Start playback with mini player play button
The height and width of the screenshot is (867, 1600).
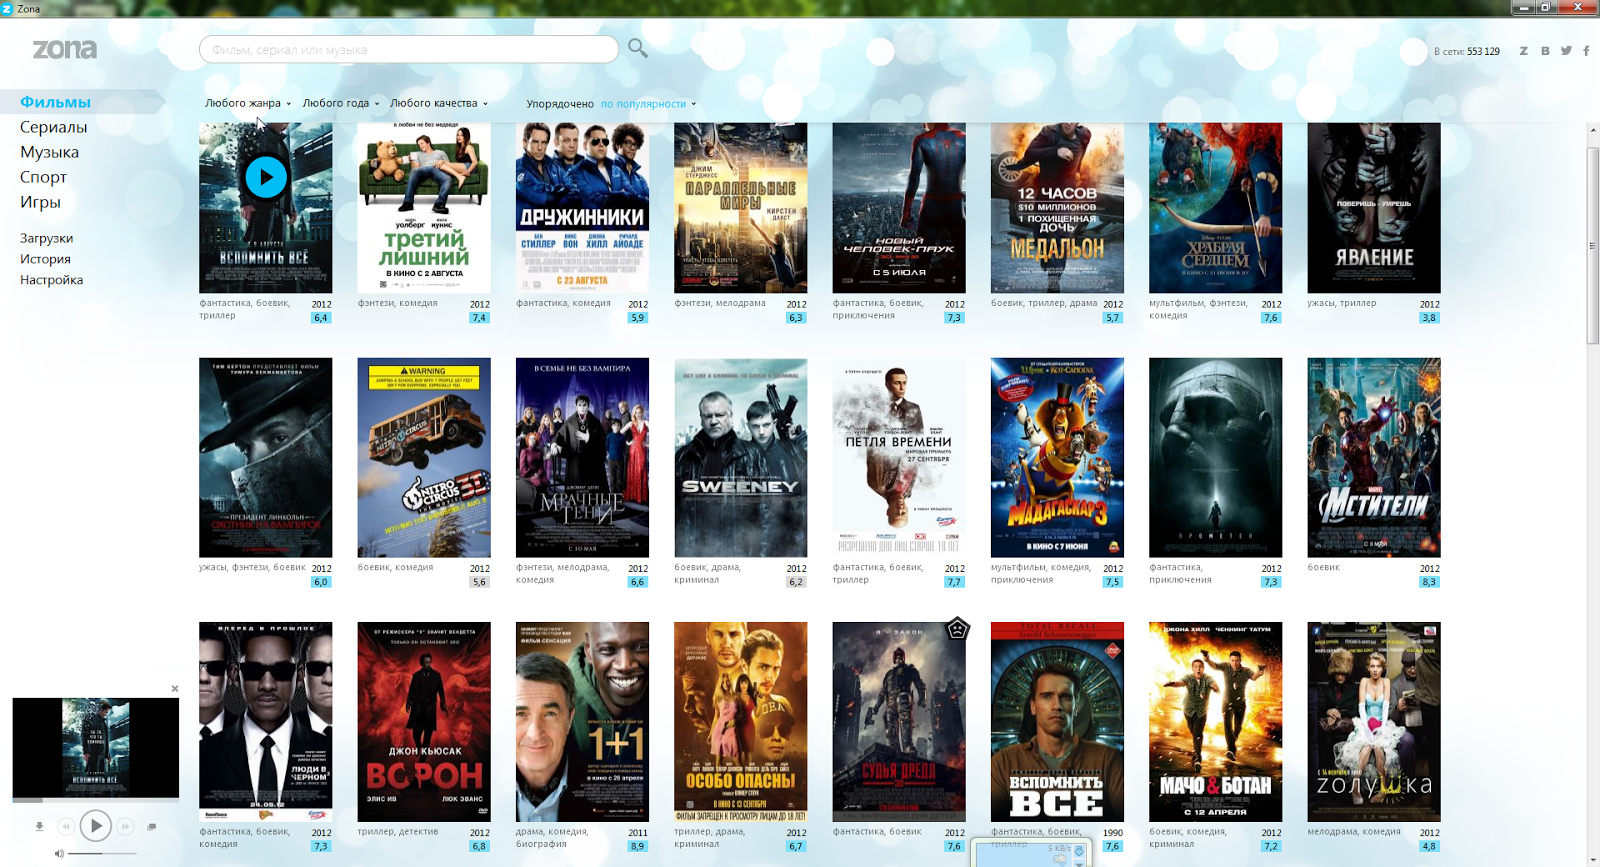[95, 826]
